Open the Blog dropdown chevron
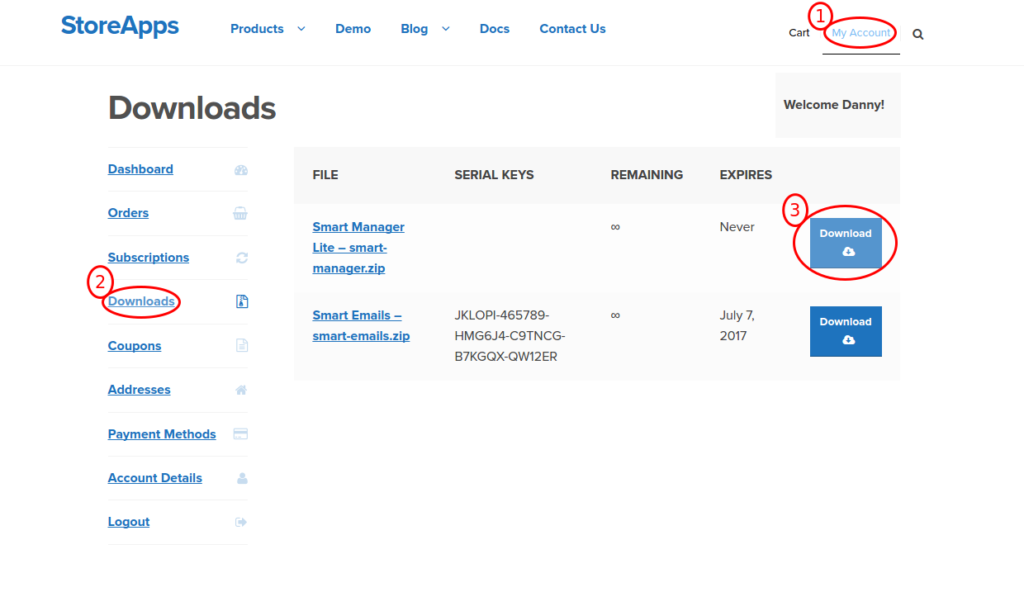The image size is (1024, 611). 445,29
